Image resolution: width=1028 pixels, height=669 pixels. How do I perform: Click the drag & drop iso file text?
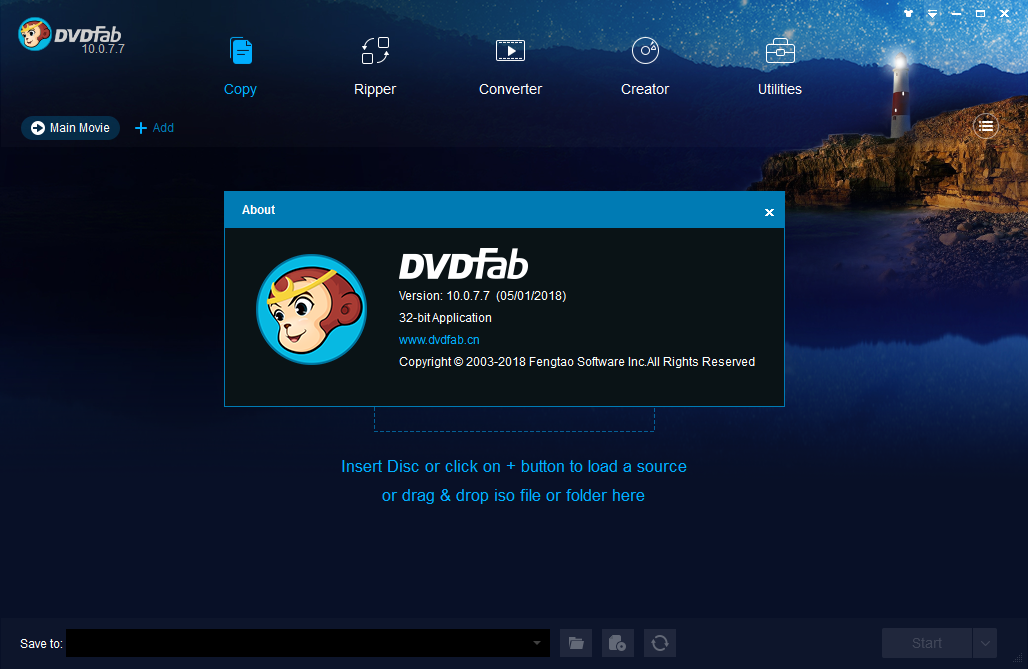[513, 495]
